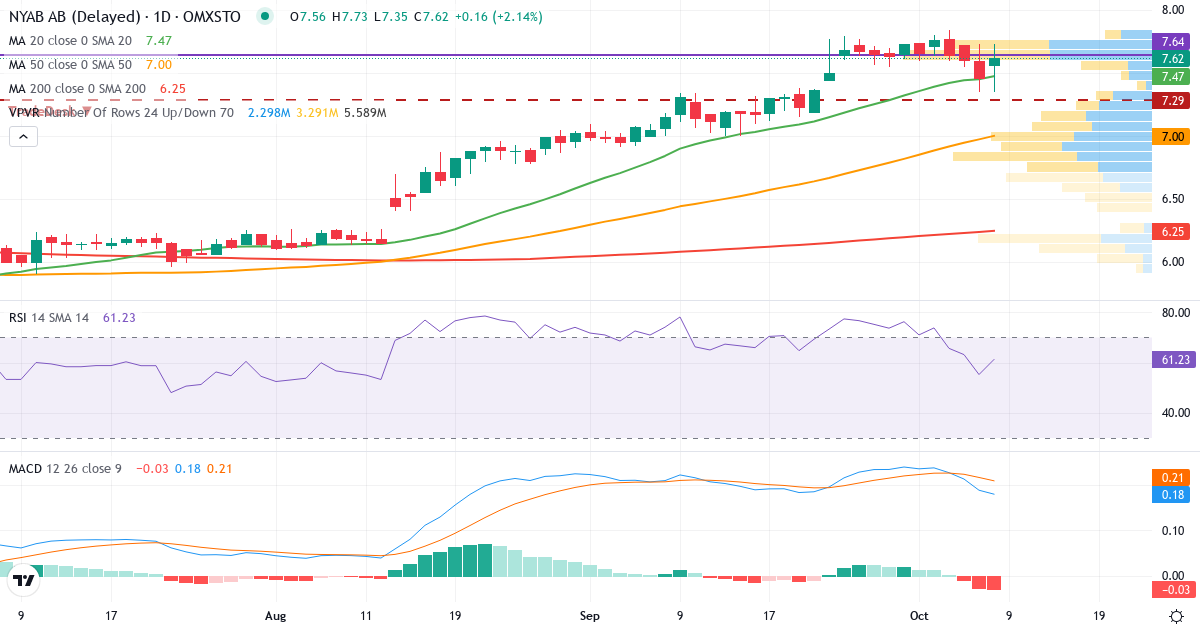Open chart settings via the gear icon
Image resolution: width=1200 pixels, height=630 pixels.
point(1177,617)
